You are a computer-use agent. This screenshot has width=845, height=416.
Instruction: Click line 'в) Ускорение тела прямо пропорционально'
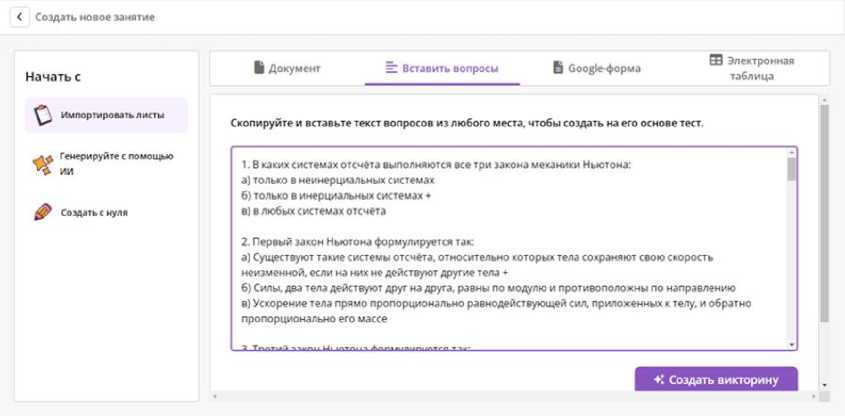[x=496, y=311]
